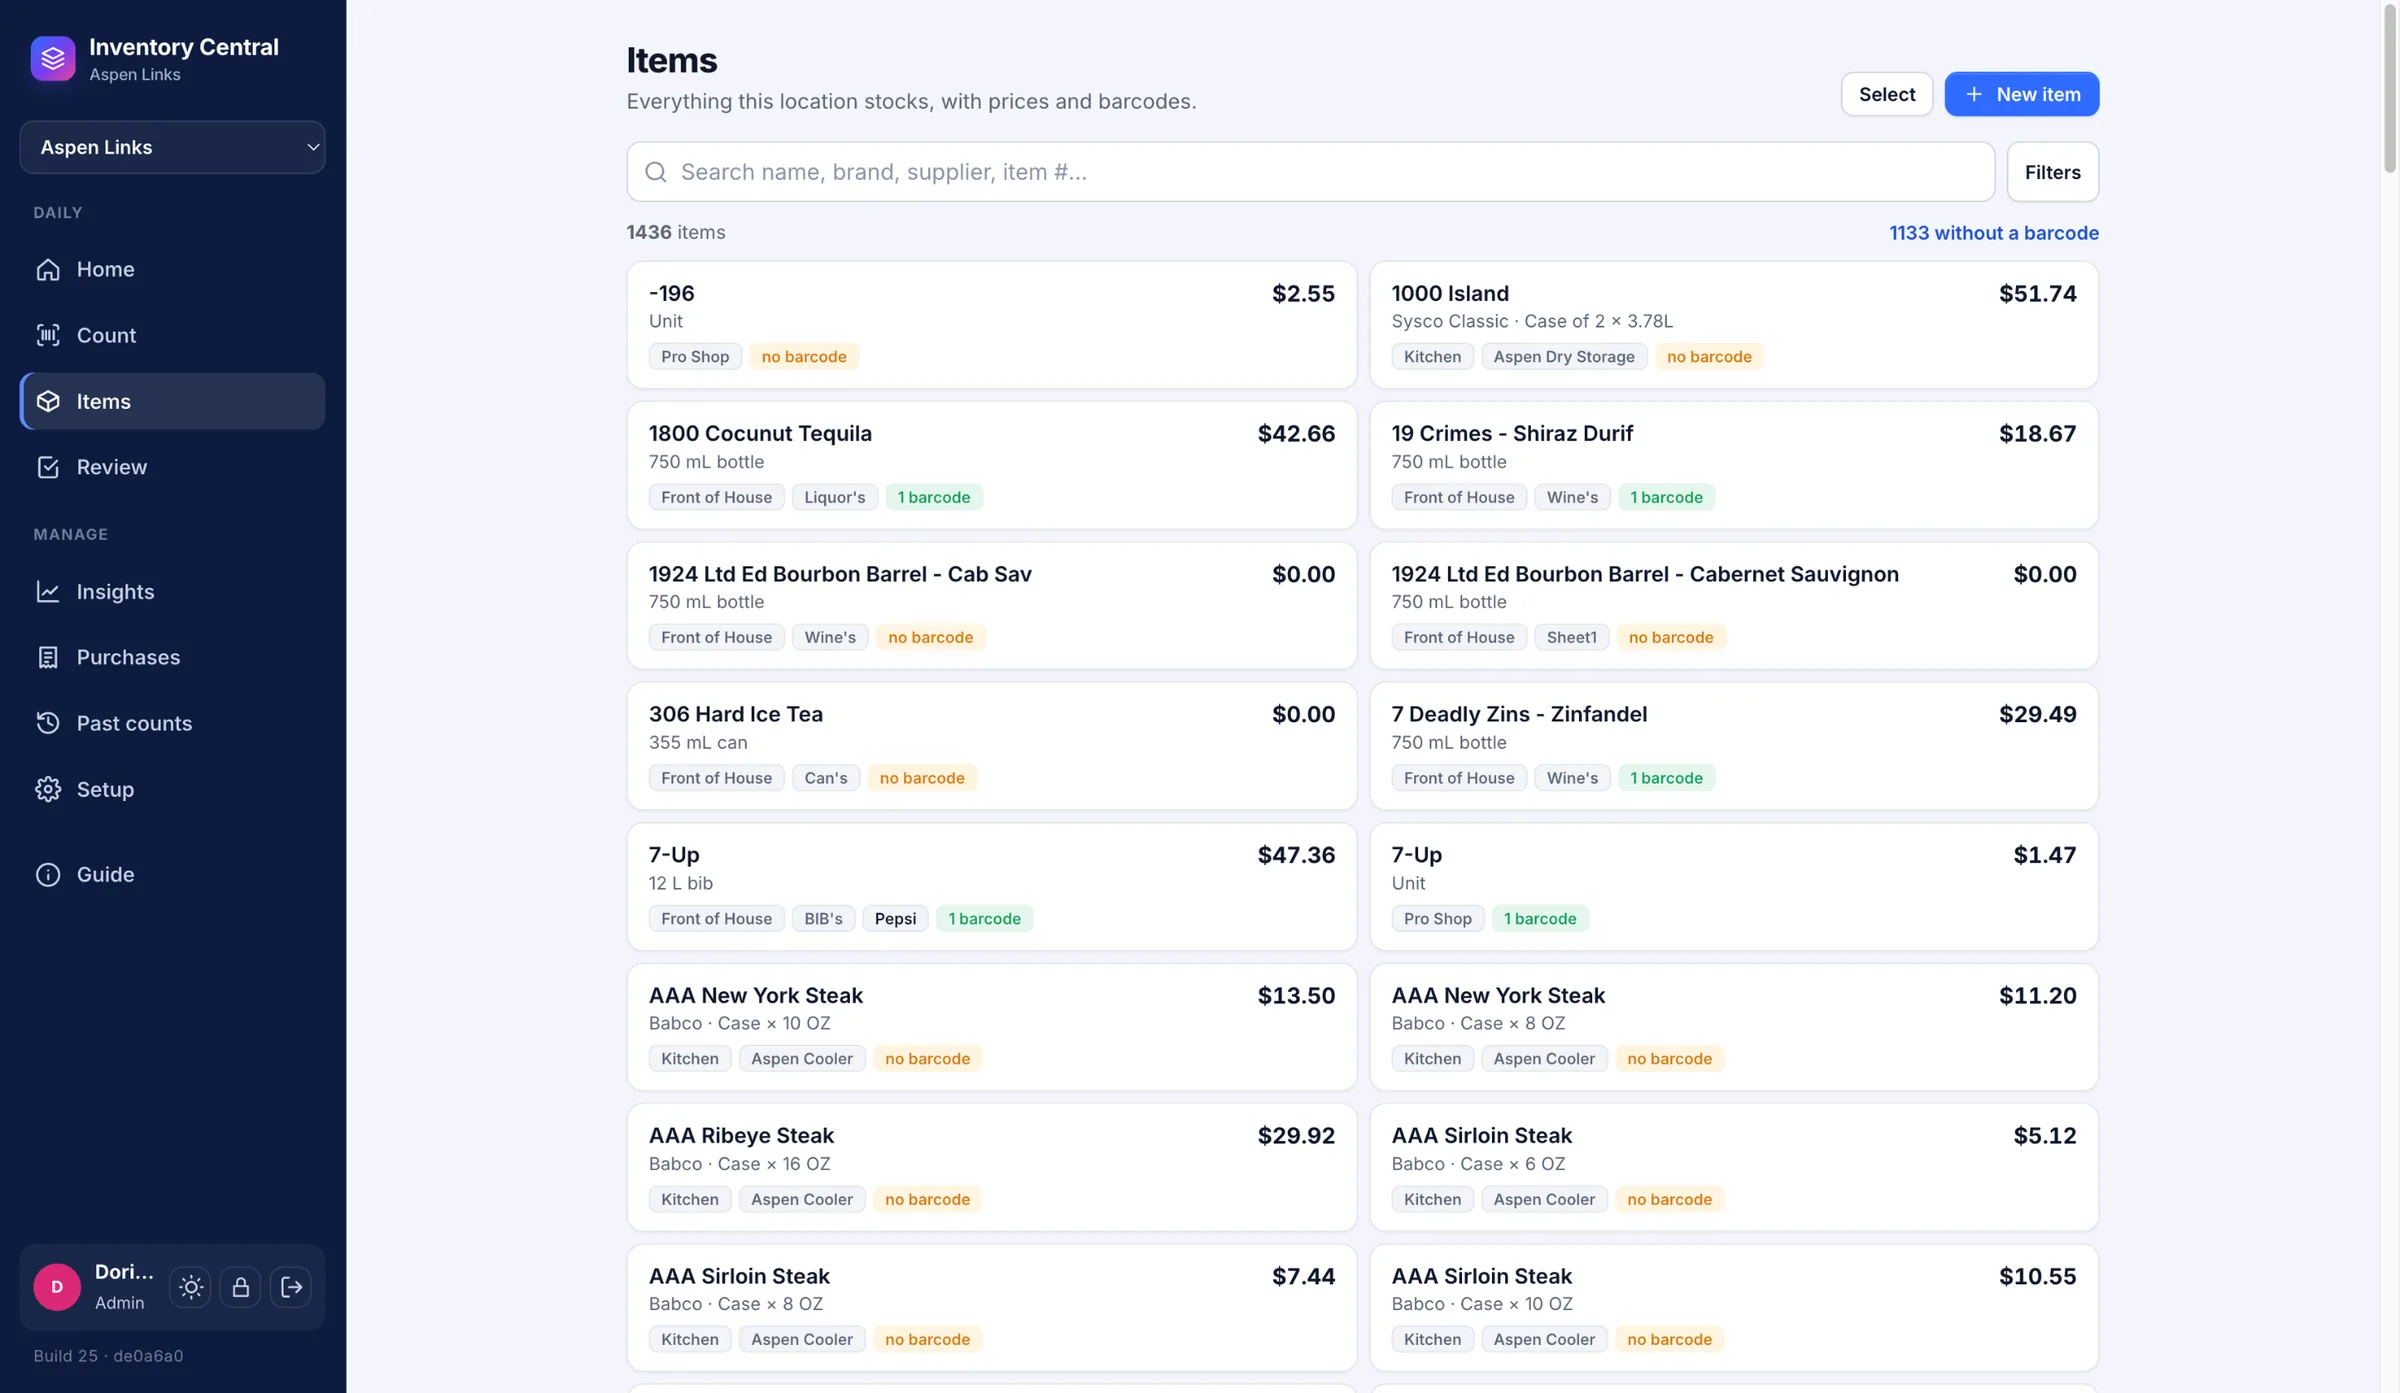The width and height of the screenshot is (2400, 1393).
Task: Focus the item search field
Action: (1310, 172)
